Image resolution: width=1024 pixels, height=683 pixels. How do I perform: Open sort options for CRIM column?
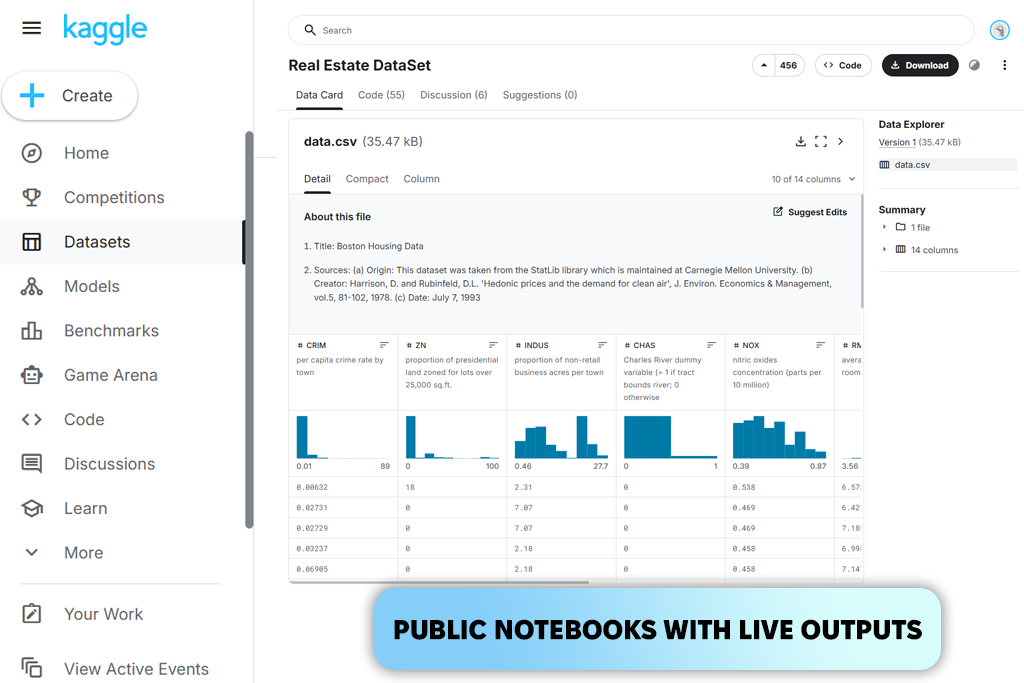click(x=384, y=345)
